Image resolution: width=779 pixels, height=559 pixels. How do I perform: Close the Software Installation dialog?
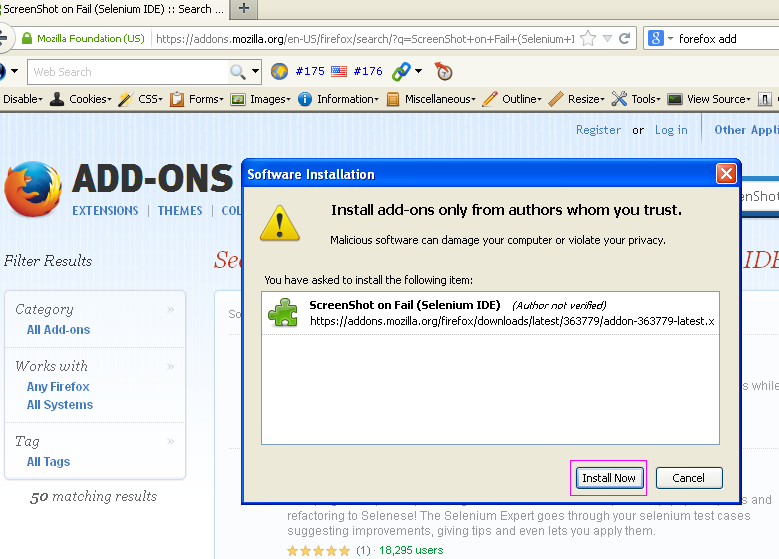[726, 173]
